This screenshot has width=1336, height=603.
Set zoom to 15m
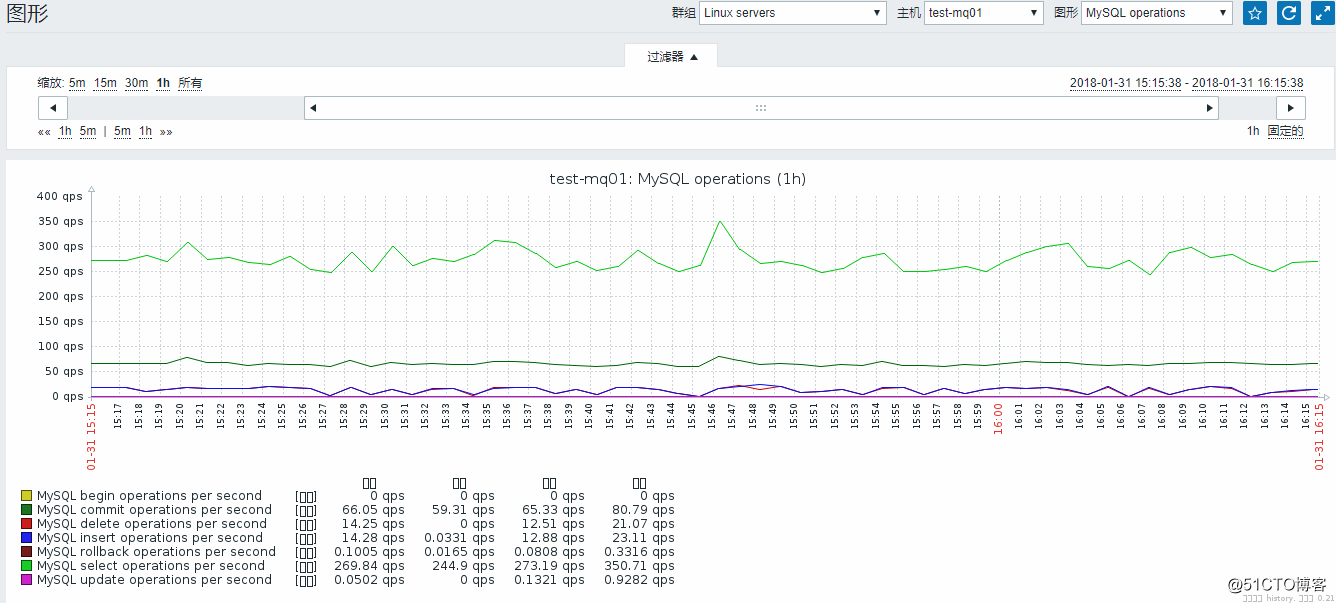[105, 83]
